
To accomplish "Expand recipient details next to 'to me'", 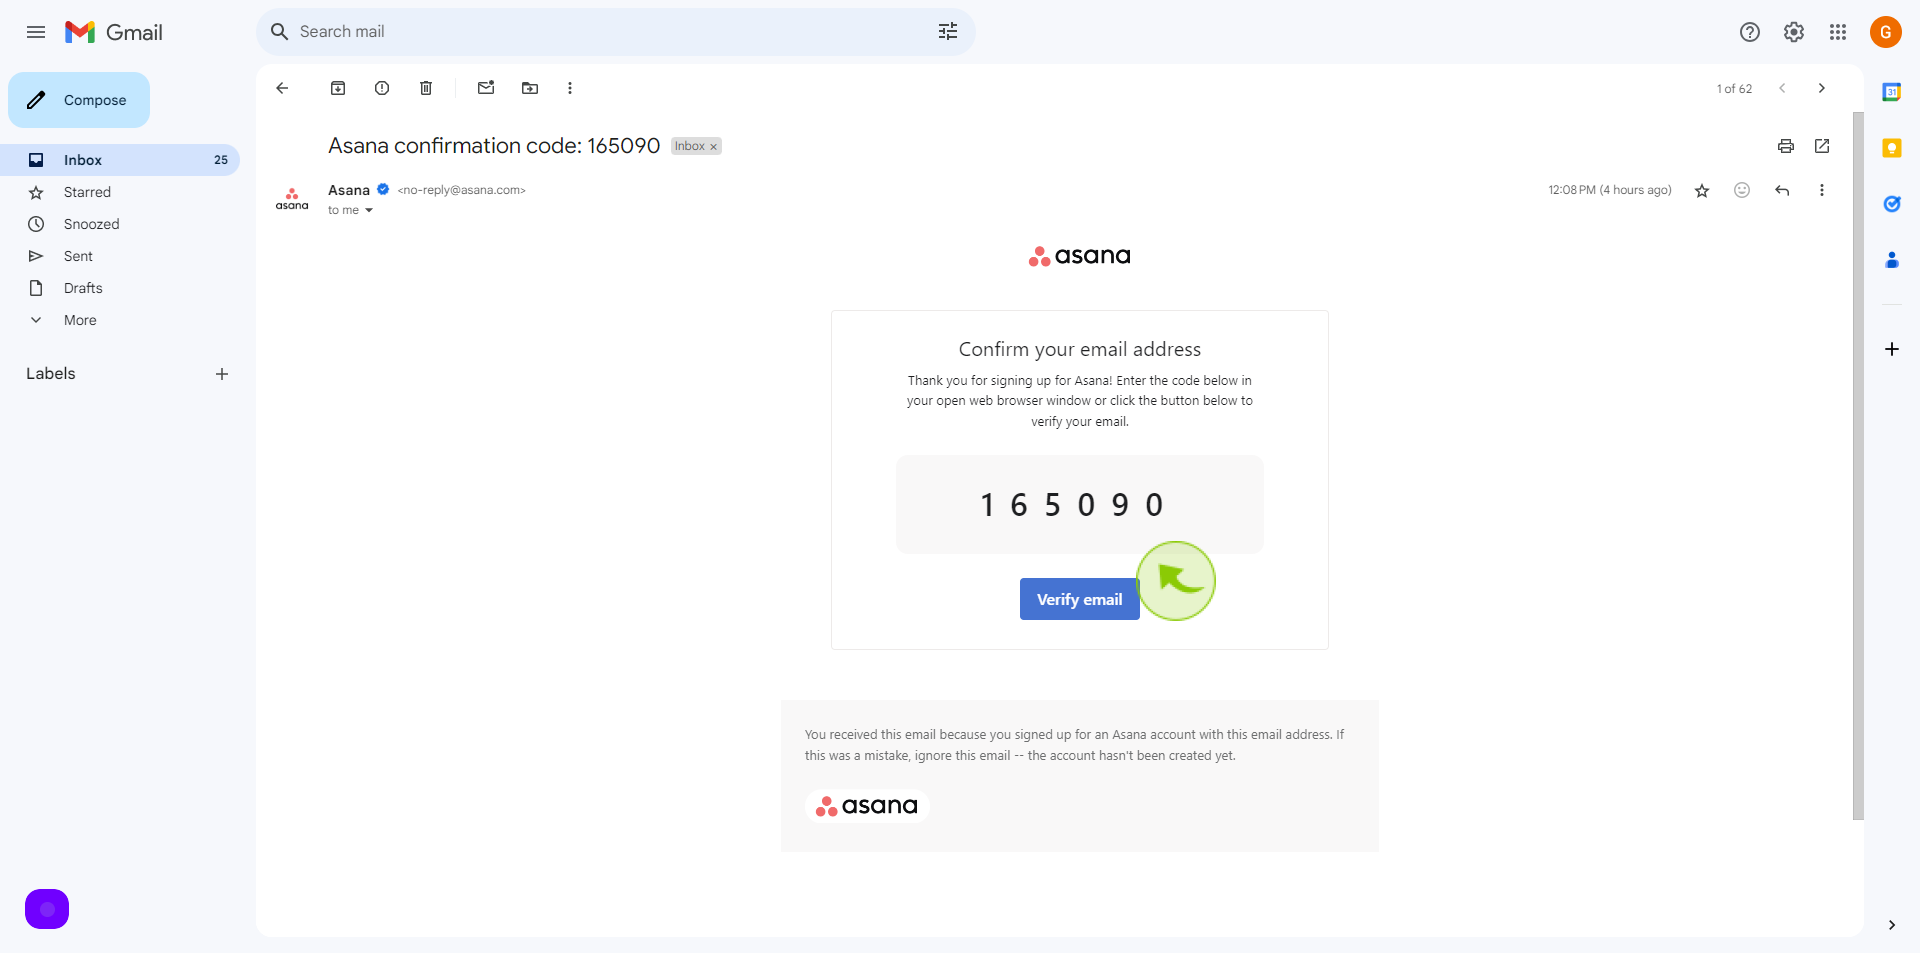I will pos(369,210).
